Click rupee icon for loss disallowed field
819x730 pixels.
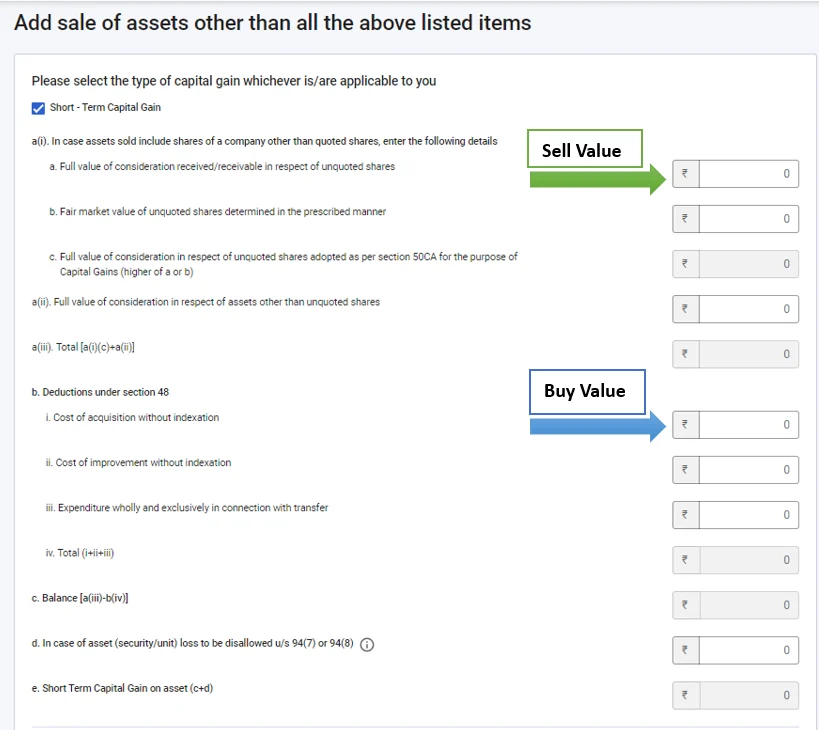[x=685, y=650]
